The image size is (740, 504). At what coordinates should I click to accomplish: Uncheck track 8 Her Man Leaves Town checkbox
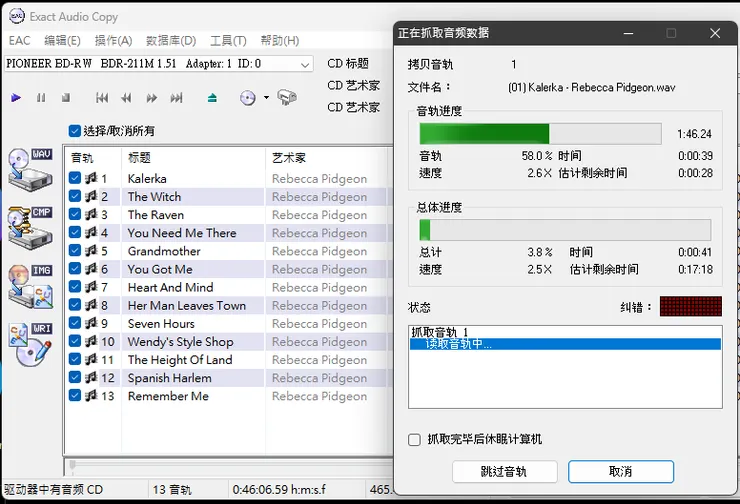point(75,305)
